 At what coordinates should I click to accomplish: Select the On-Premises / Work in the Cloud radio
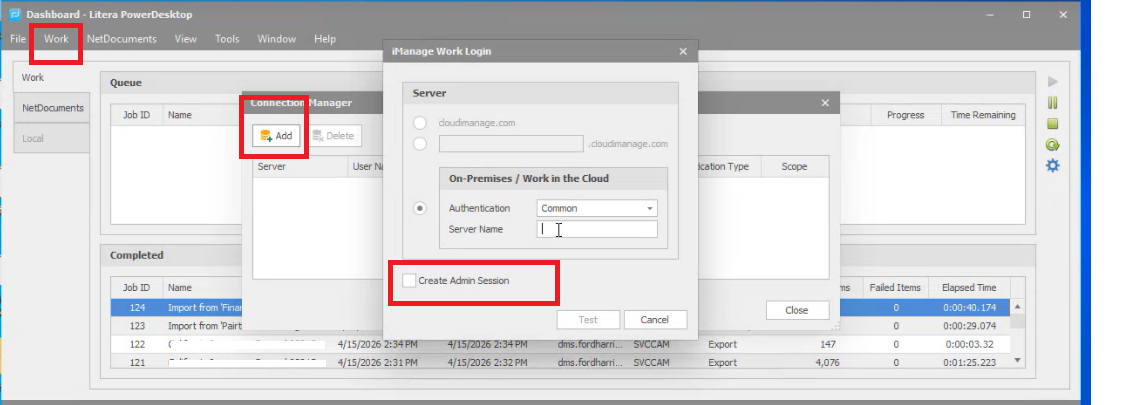(x=420, y=208)
